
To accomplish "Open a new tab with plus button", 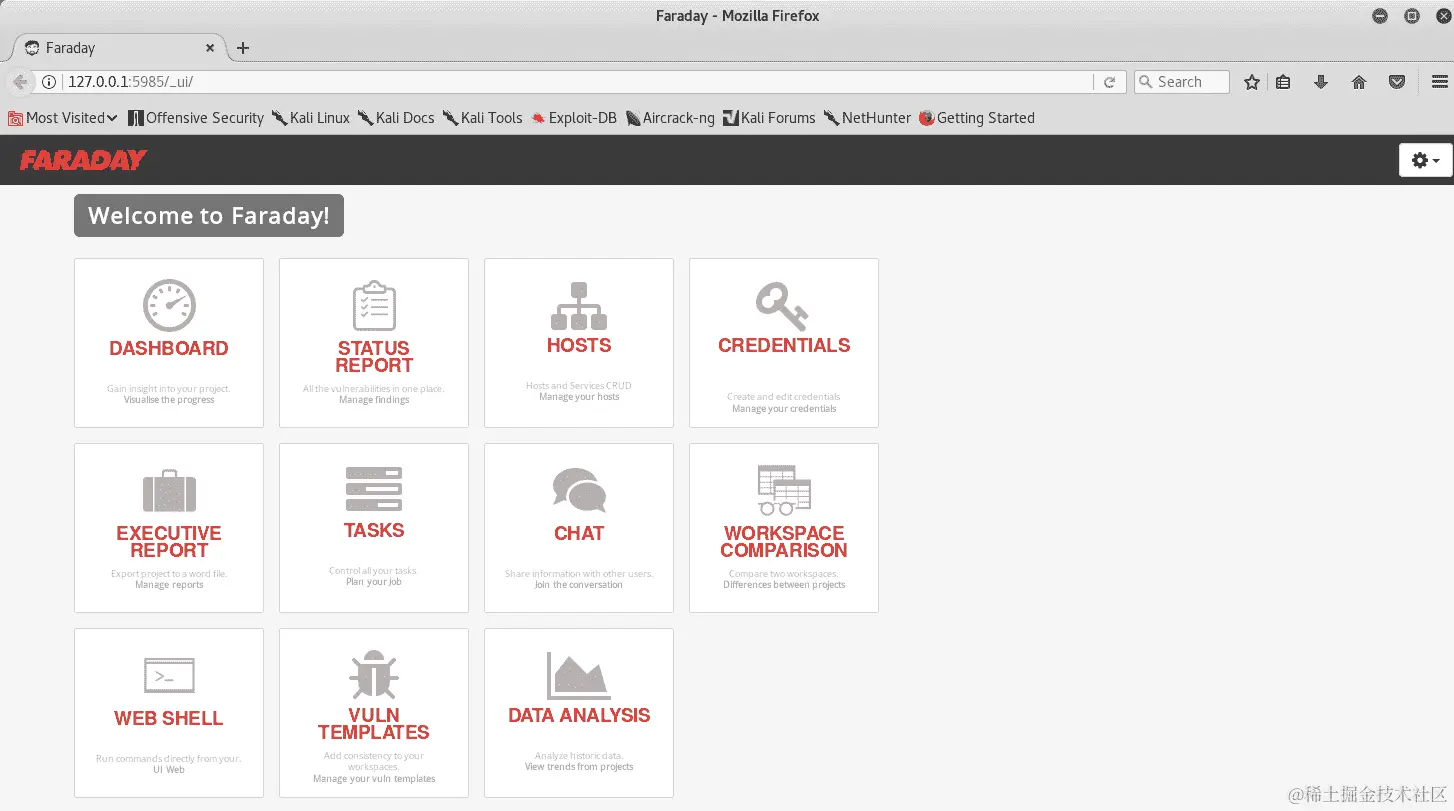I will 243,48.
